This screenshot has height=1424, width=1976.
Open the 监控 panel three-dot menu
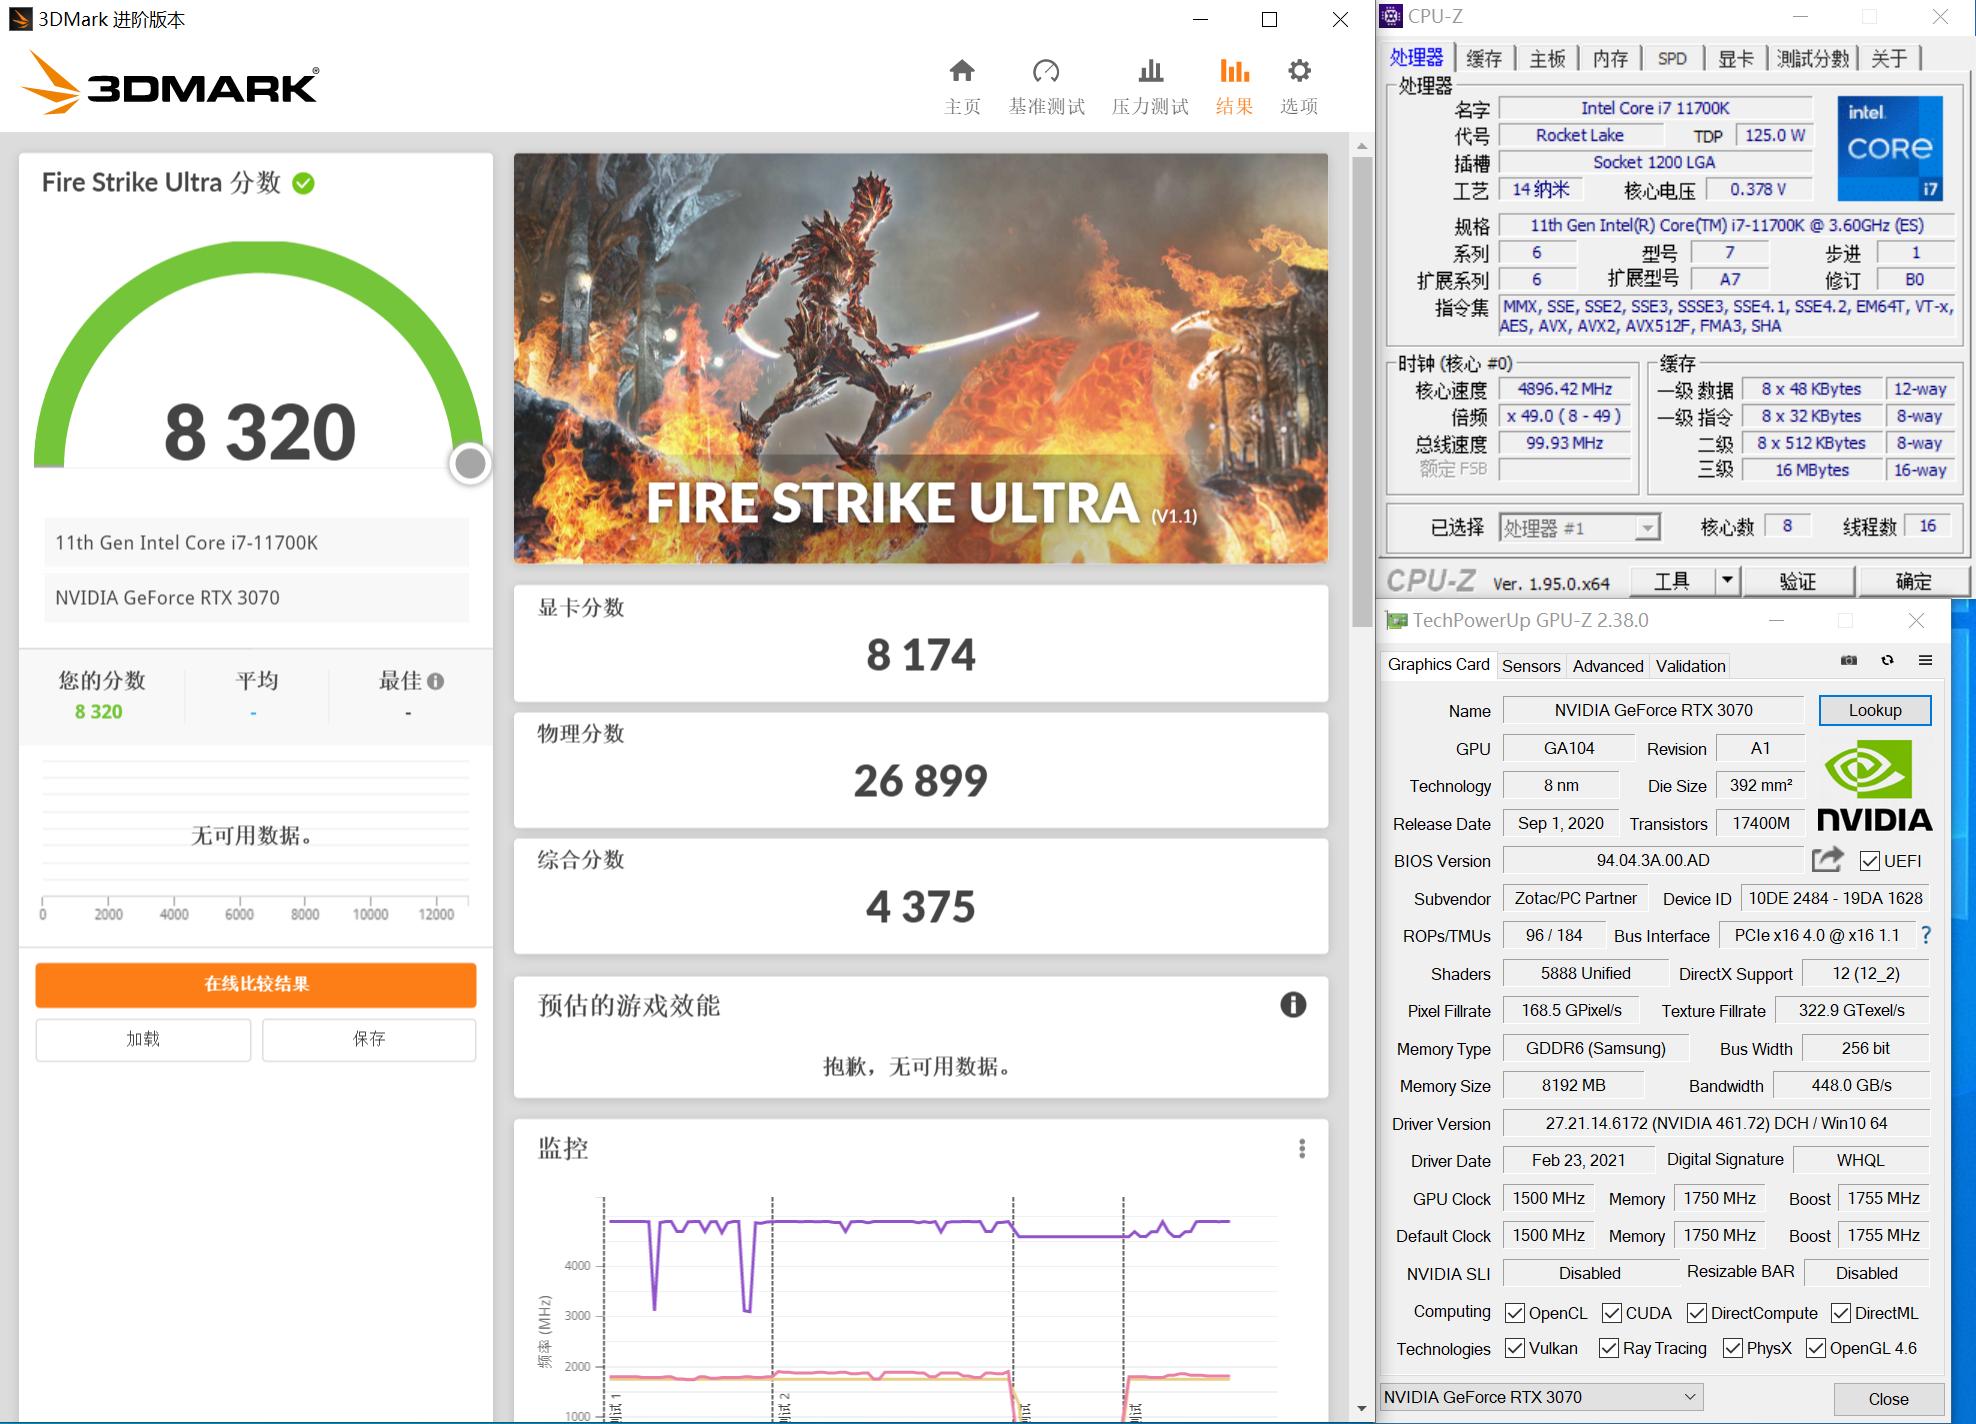coord(1300,1148)
